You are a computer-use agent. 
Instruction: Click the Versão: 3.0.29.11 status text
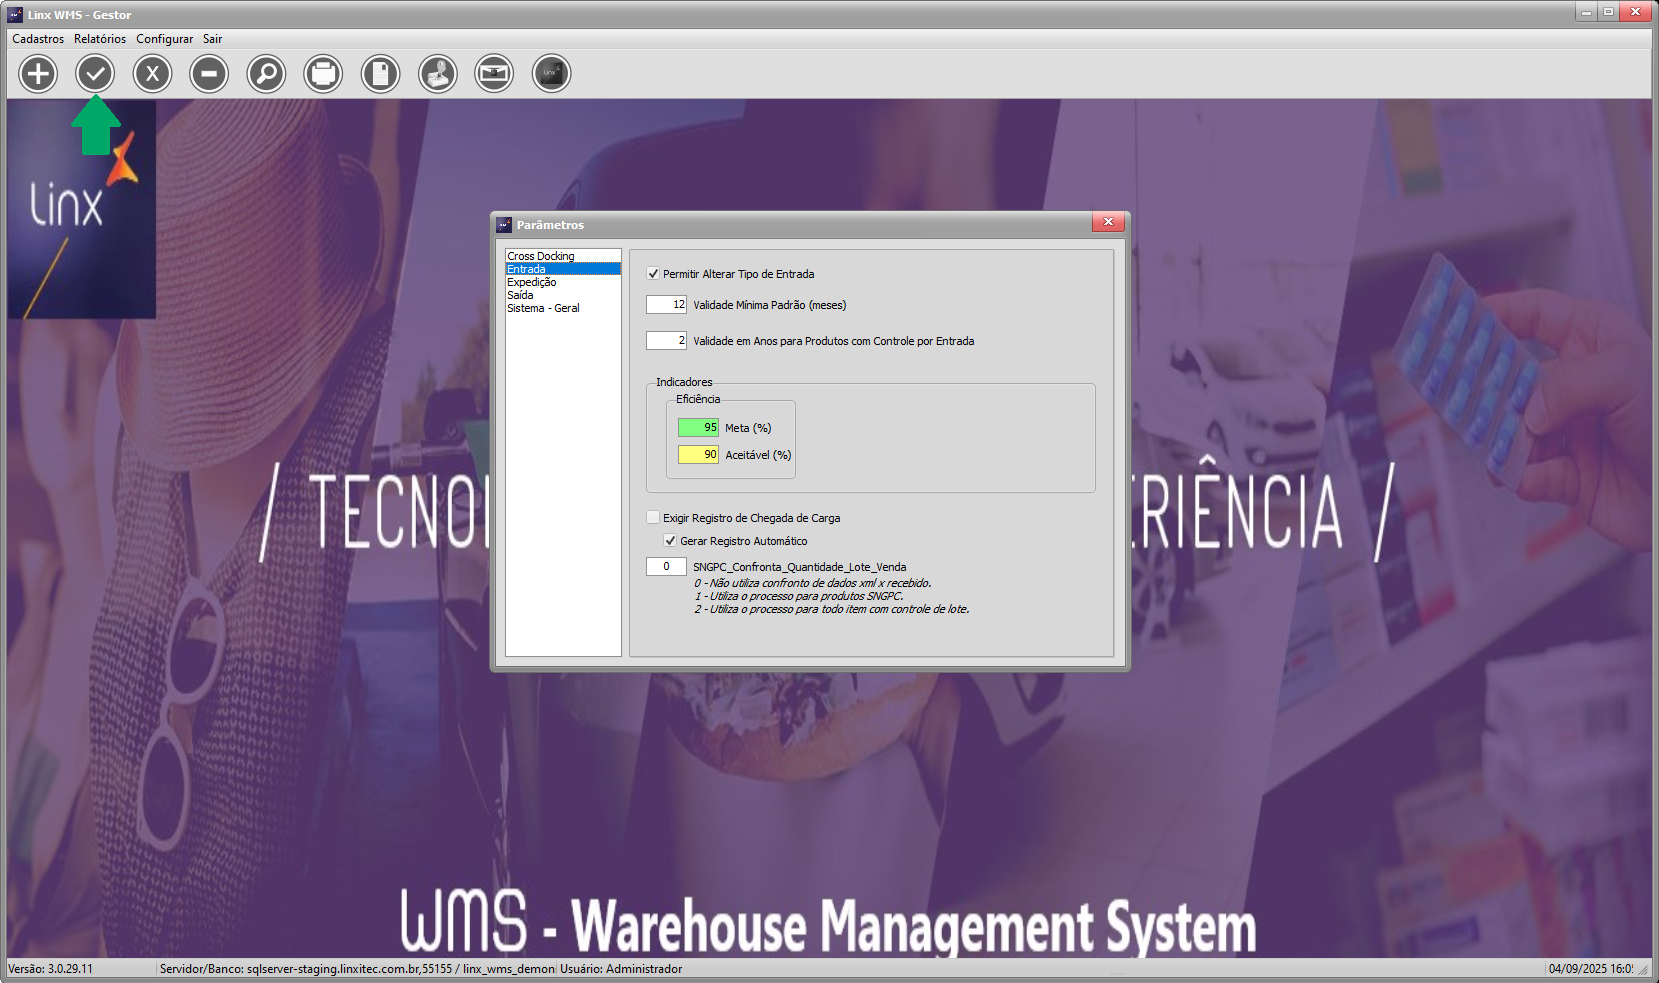(x=51, y=969)
